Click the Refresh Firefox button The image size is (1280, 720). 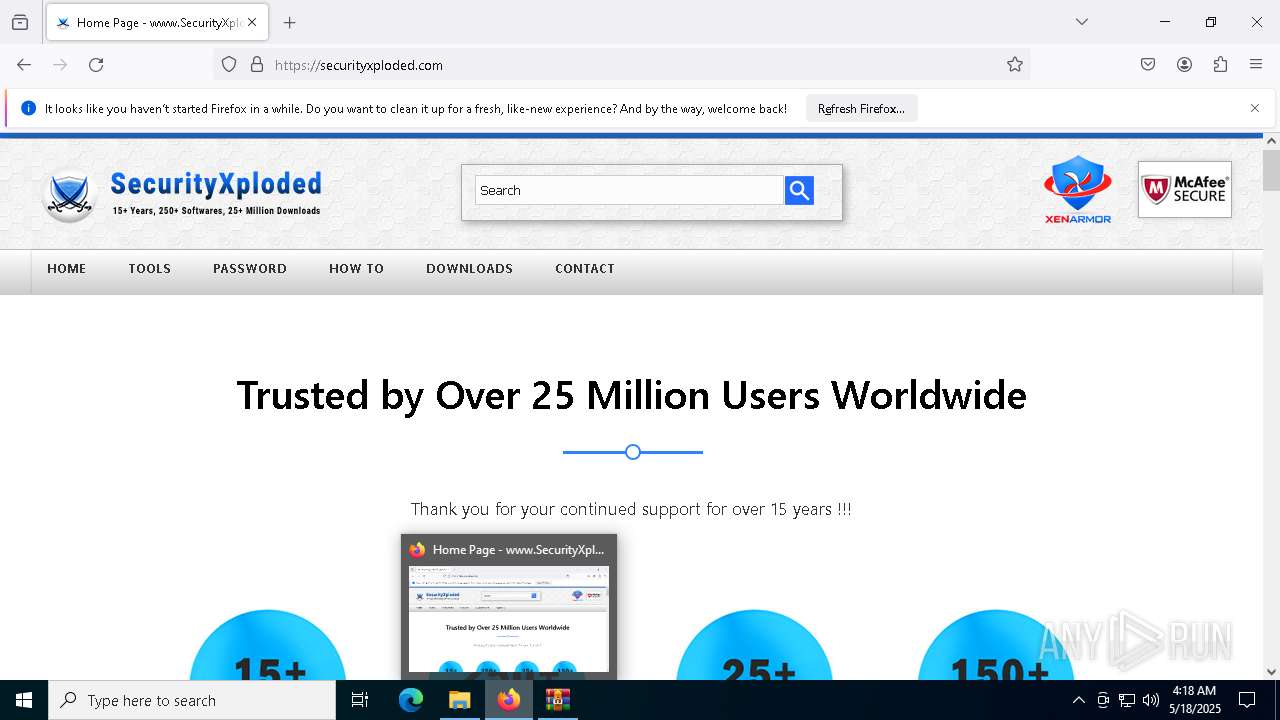(861, 108)
